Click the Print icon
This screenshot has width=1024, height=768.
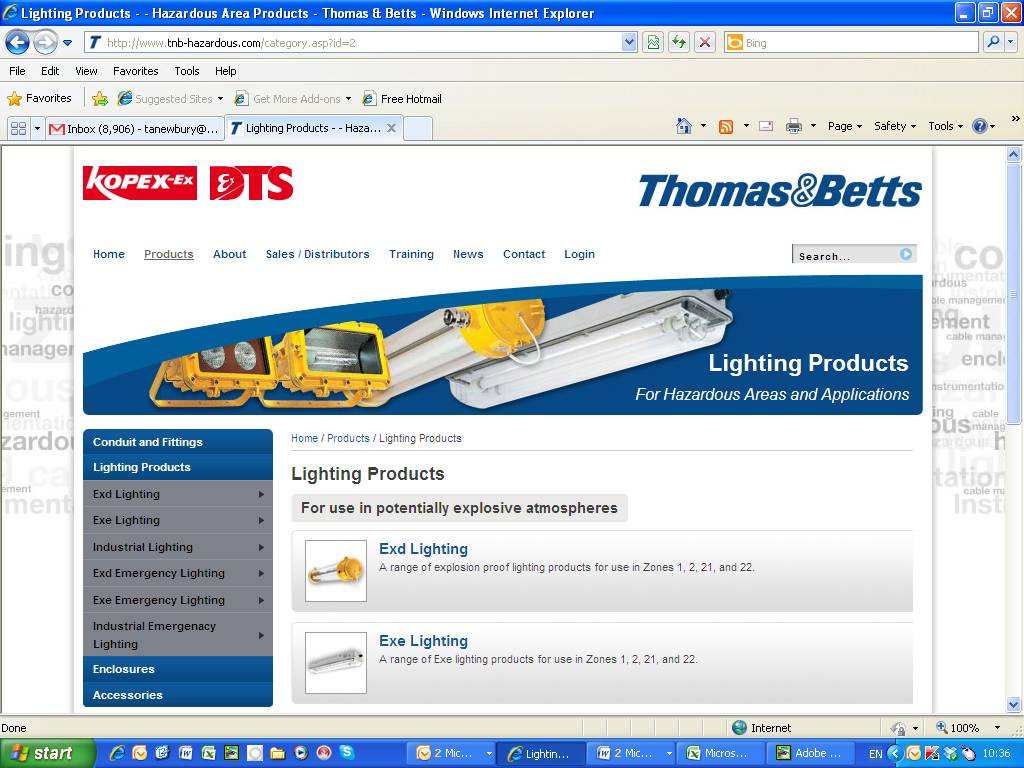[794, 126]
